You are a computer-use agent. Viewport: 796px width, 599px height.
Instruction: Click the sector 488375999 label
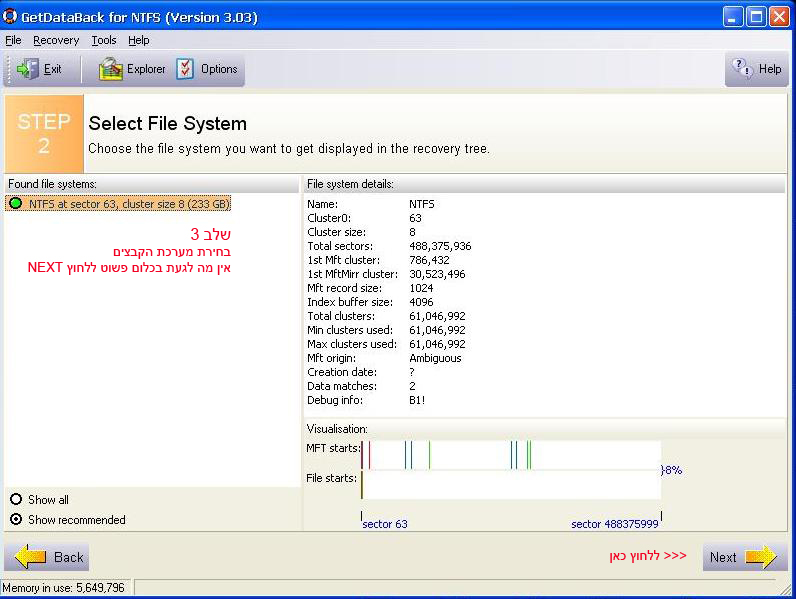[615, 524]
